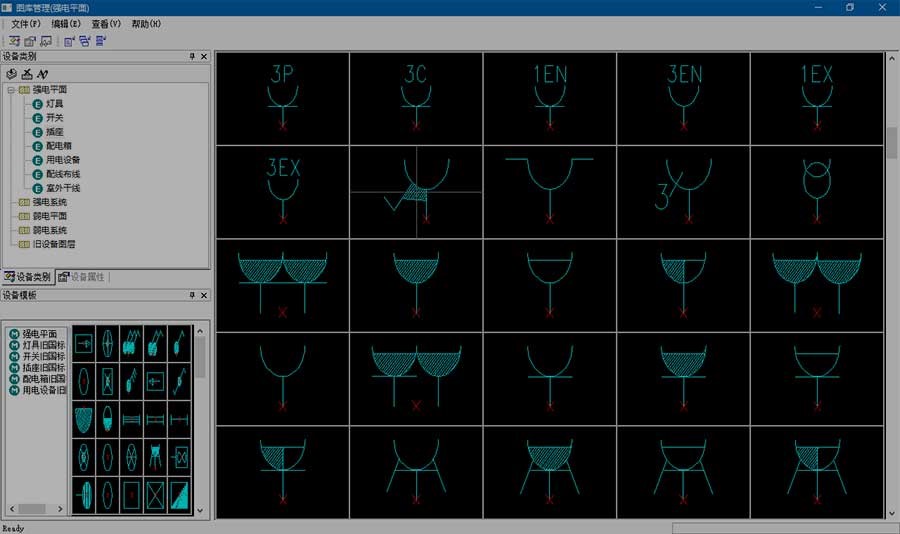Open the 查看(V) menu
The height and width of the screenshot is (534, 900).
(x=106, y=24)
